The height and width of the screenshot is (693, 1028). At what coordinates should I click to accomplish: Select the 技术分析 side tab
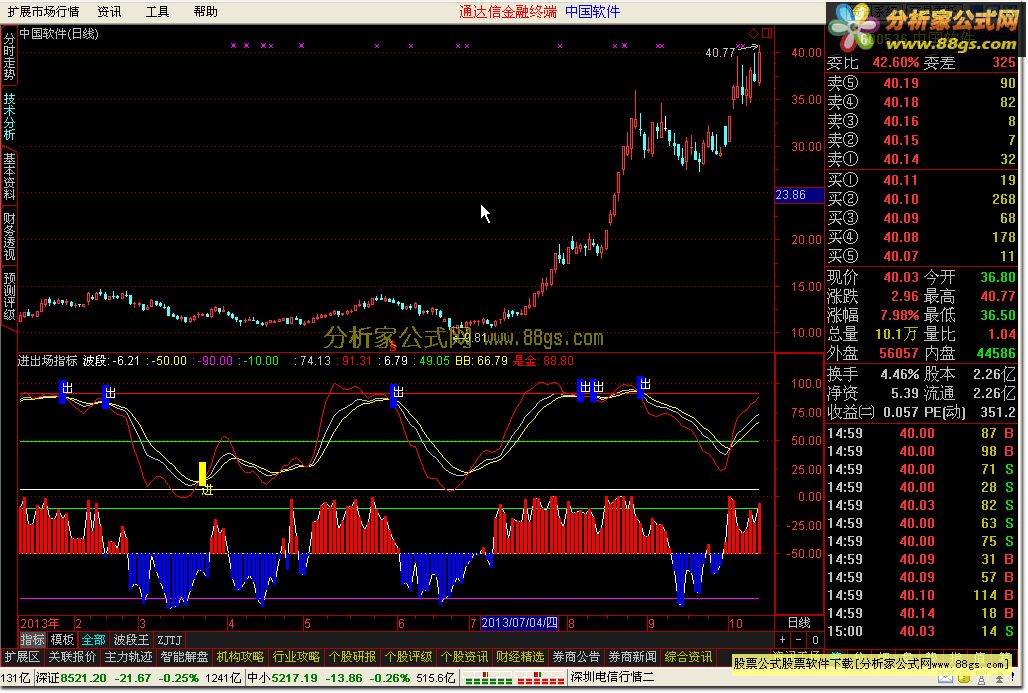9,116
